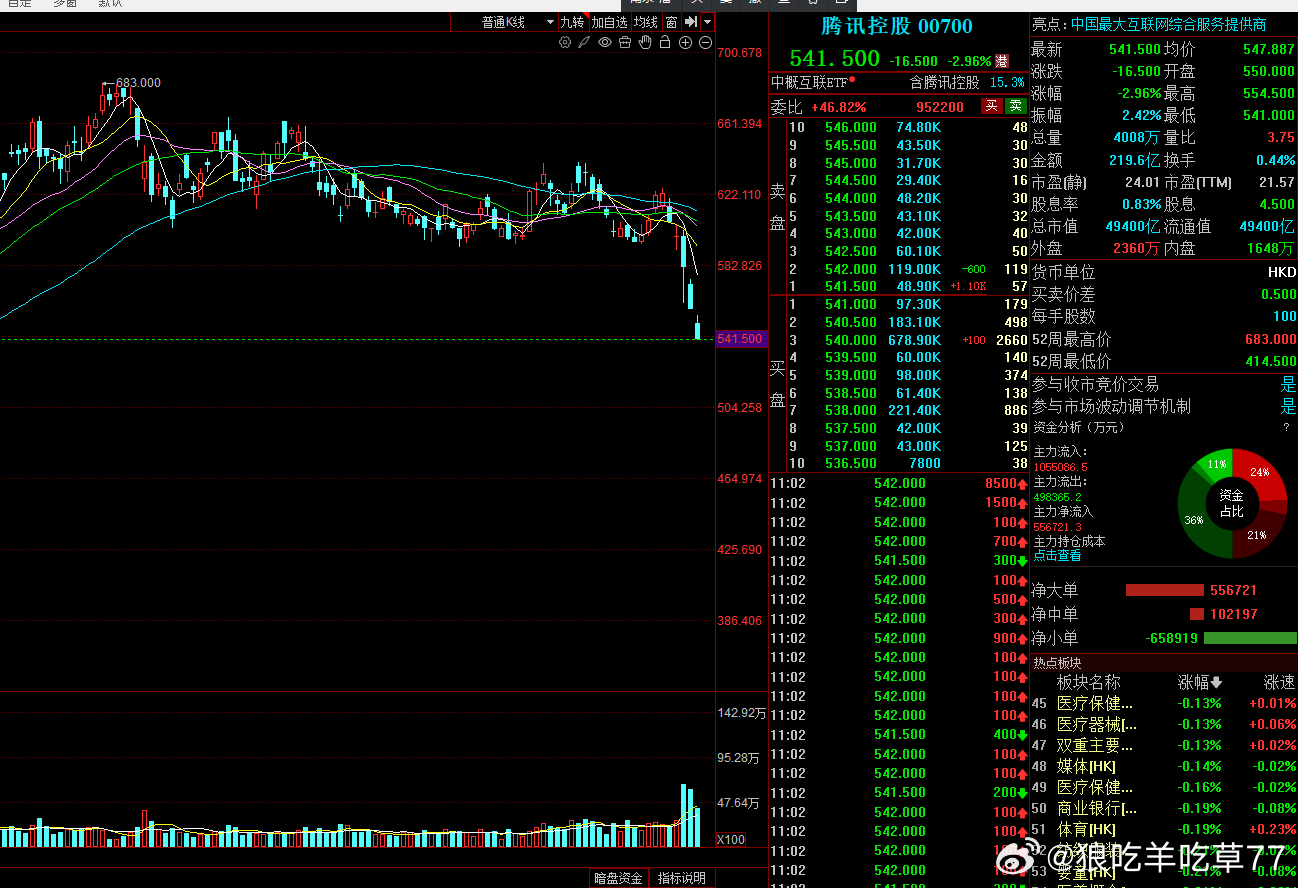The image size is (1298, 888).
Task: Zoom in chart with plus icon
Action: (685, 42)
